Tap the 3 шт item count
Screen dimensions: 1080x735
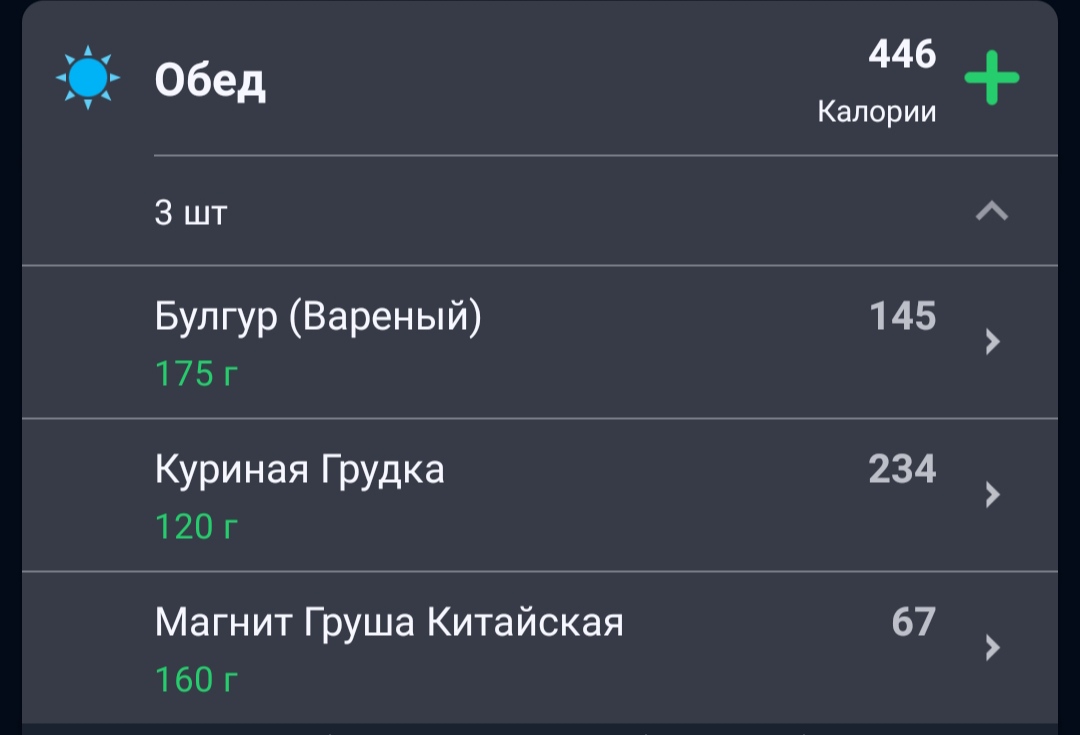(x=191, y=212)
